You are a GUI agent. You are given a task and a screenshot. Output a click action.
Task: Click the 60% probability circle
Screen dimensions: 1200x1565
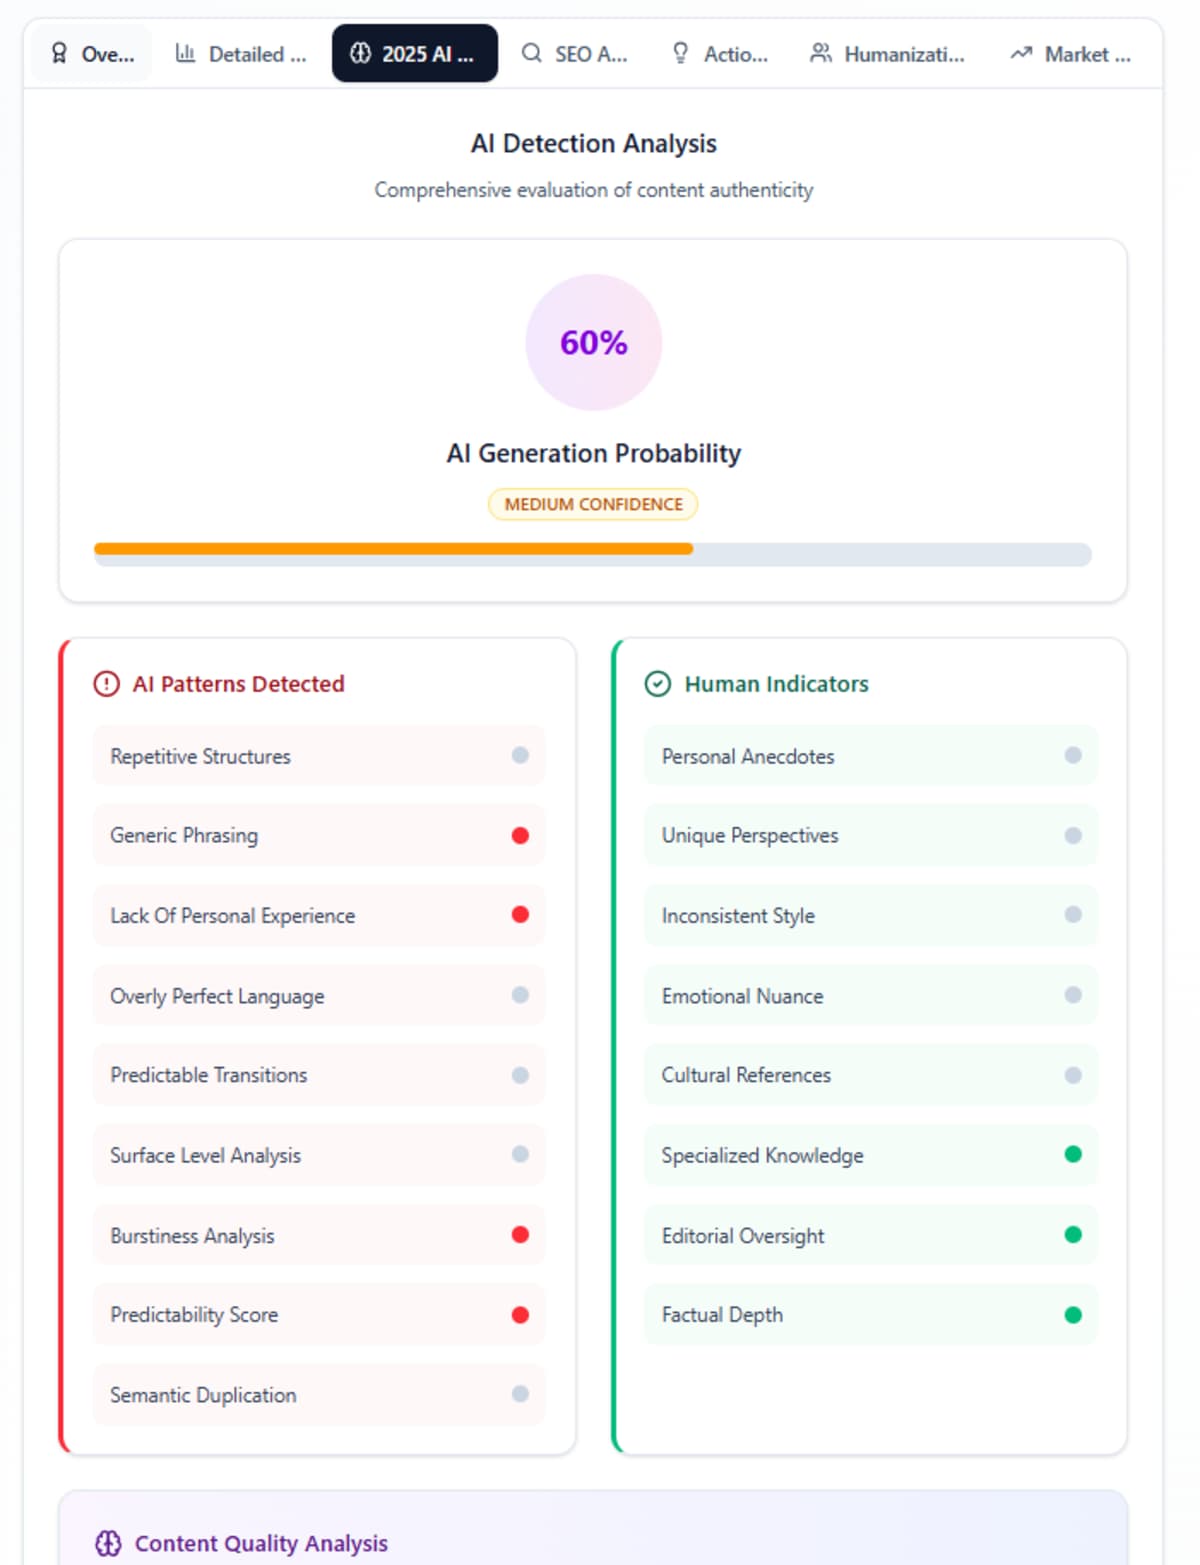[594, 343]
